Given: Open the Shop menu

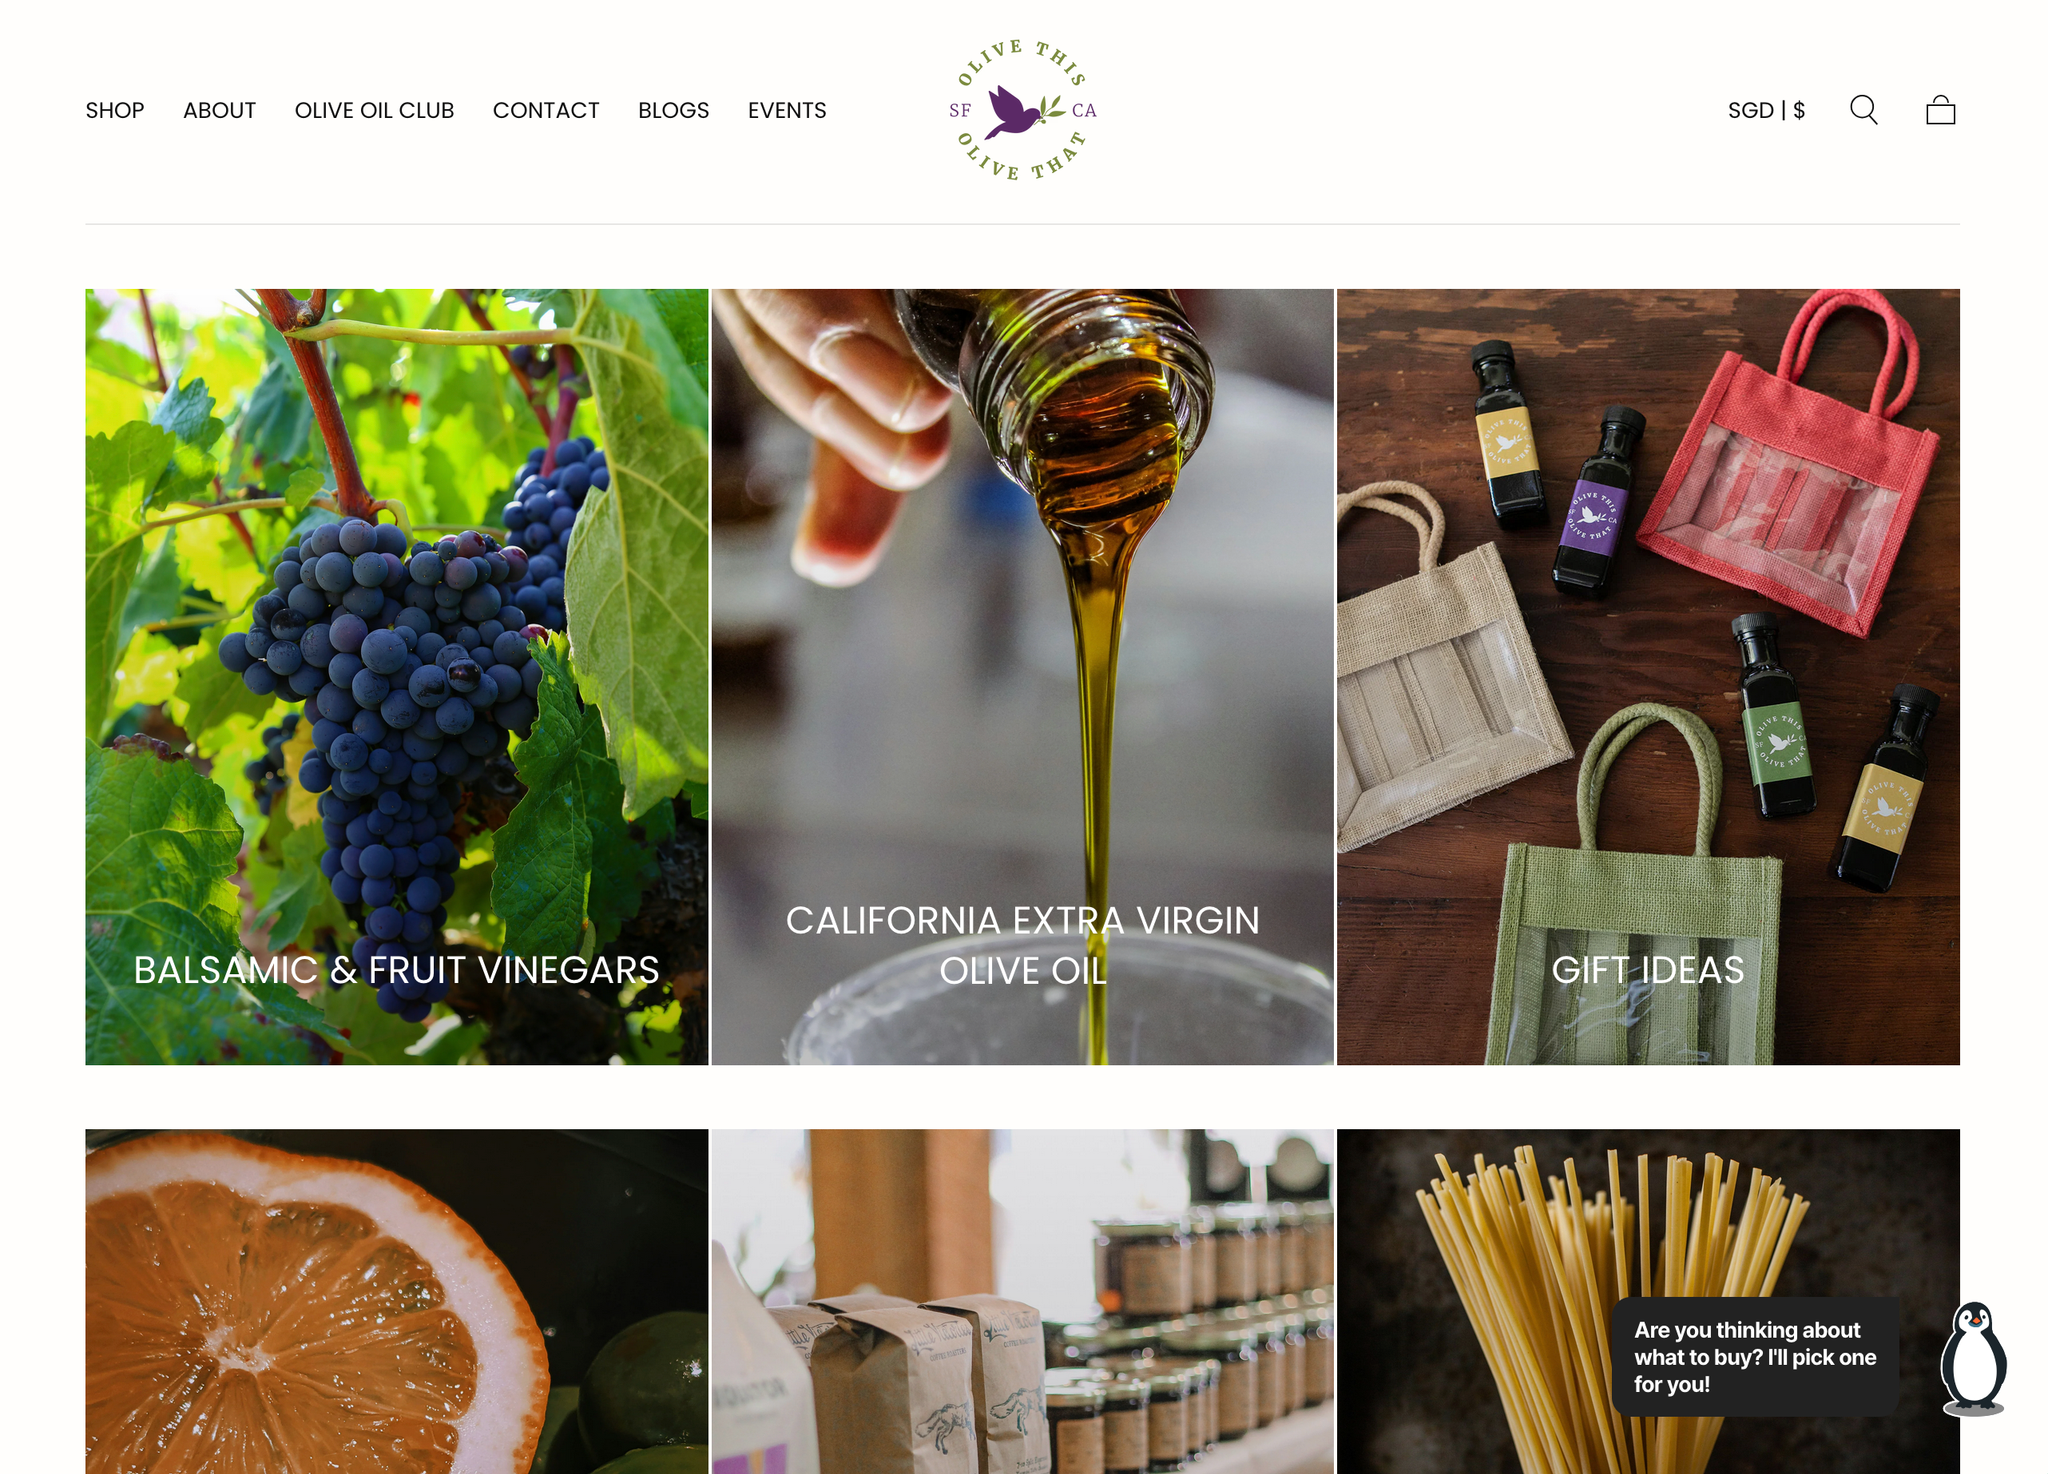Looking at the screenshot, I should 115,110.
